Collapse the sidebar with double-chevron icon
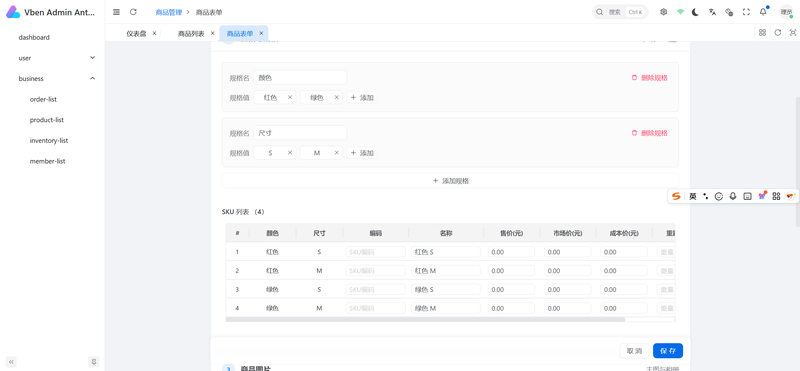This screenshot has width=800, height=371. [11, 361]
